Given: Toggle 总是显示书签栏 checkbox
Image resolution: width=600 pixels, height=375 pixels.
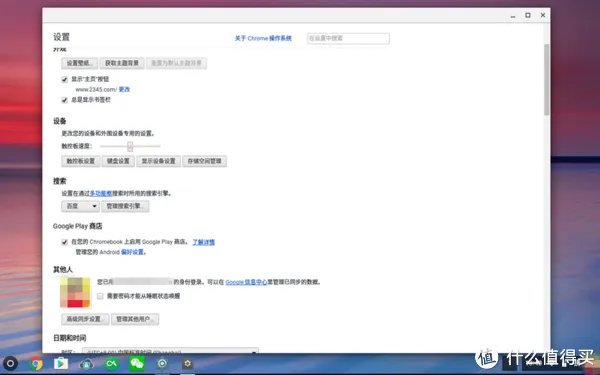Looking at the screenshot, I should (65, 100).
